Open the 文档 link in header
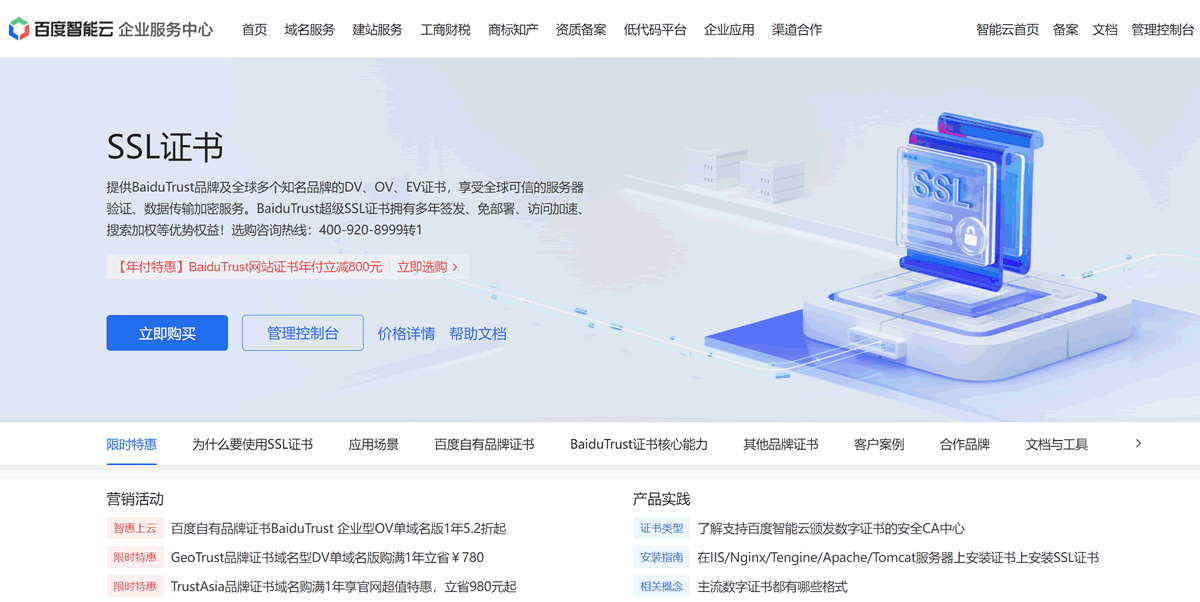Image resolution: width=1200 pixels, height=602 pixels. [1105, 30]
